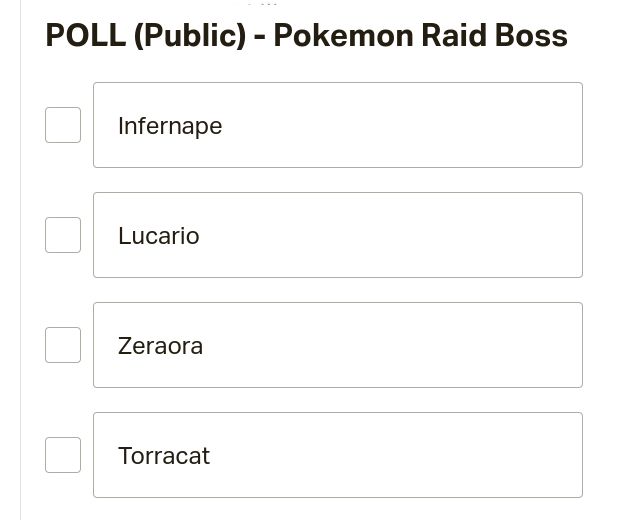The height and width of the screenshot is (520, 640).
Task: Focus the text field containing Lucario
Action: [x=338, y=235]
